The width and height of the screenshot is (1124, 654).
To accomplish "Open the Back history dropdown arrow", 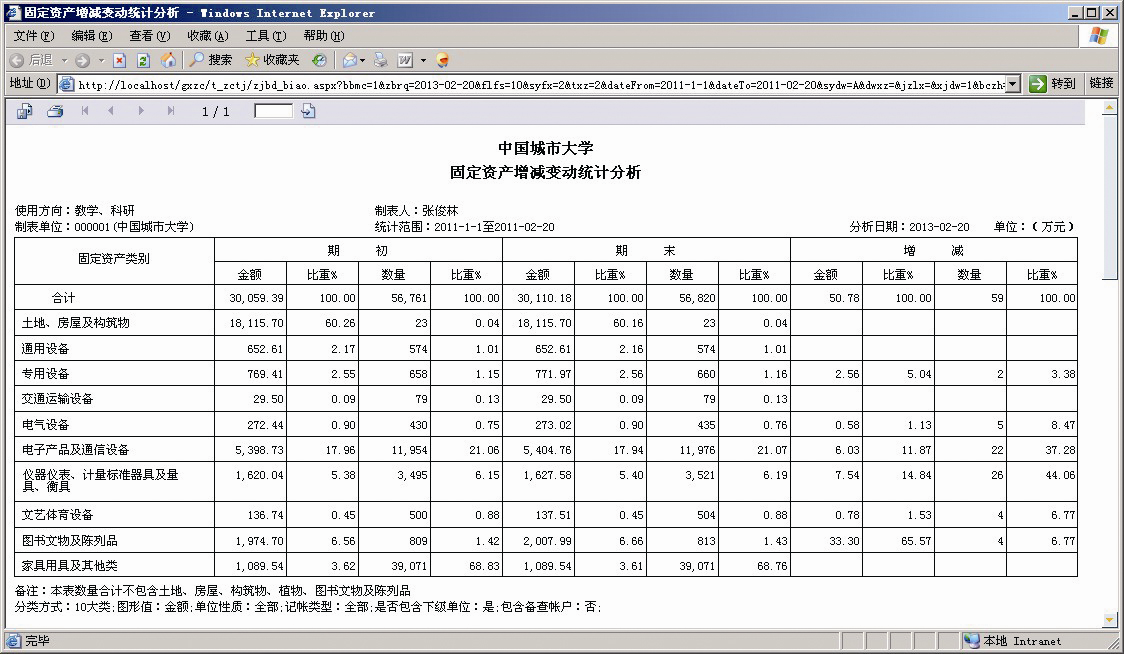I will click(65, 60).
